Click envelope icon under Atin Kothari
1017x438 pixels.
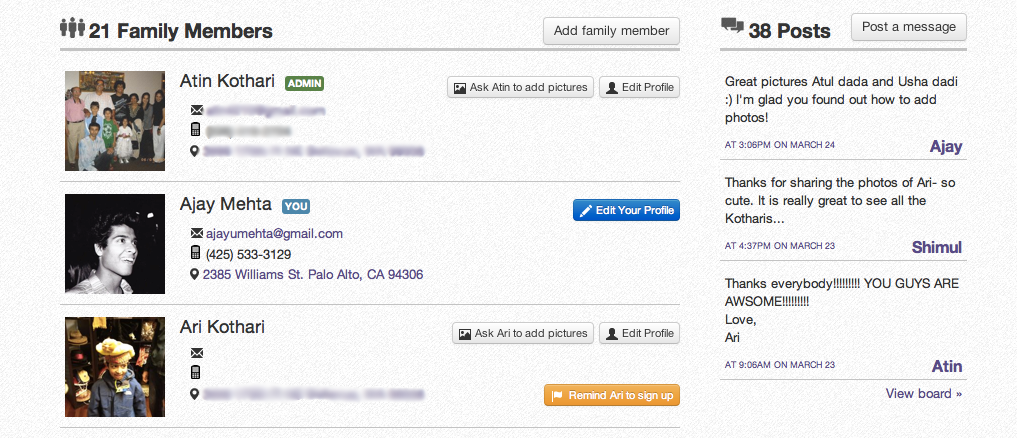196,110
